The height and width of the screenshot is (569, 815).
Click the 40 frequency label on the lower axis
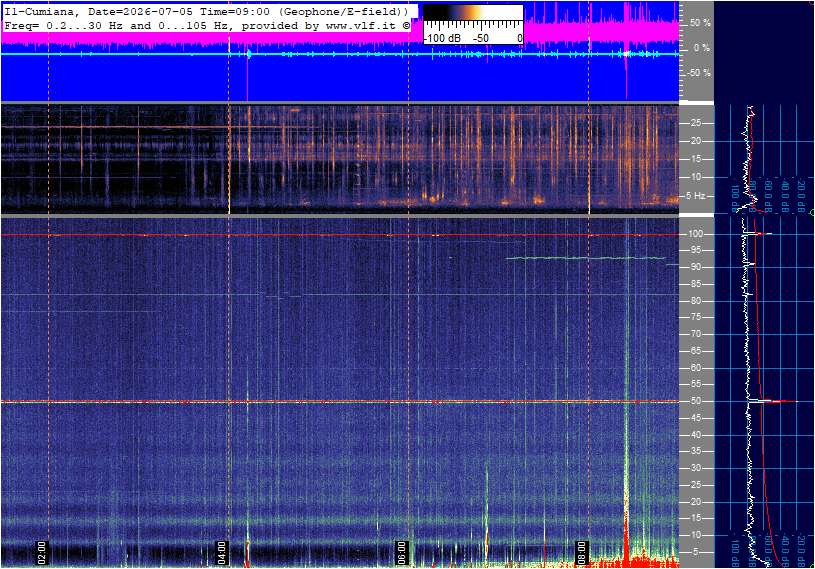point(695,435)
